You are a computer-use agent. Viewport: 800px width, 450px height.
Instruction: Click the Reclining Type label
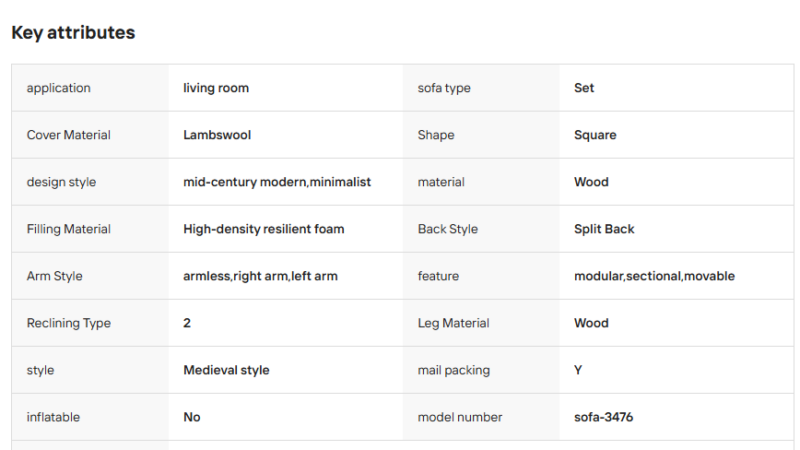68,323
